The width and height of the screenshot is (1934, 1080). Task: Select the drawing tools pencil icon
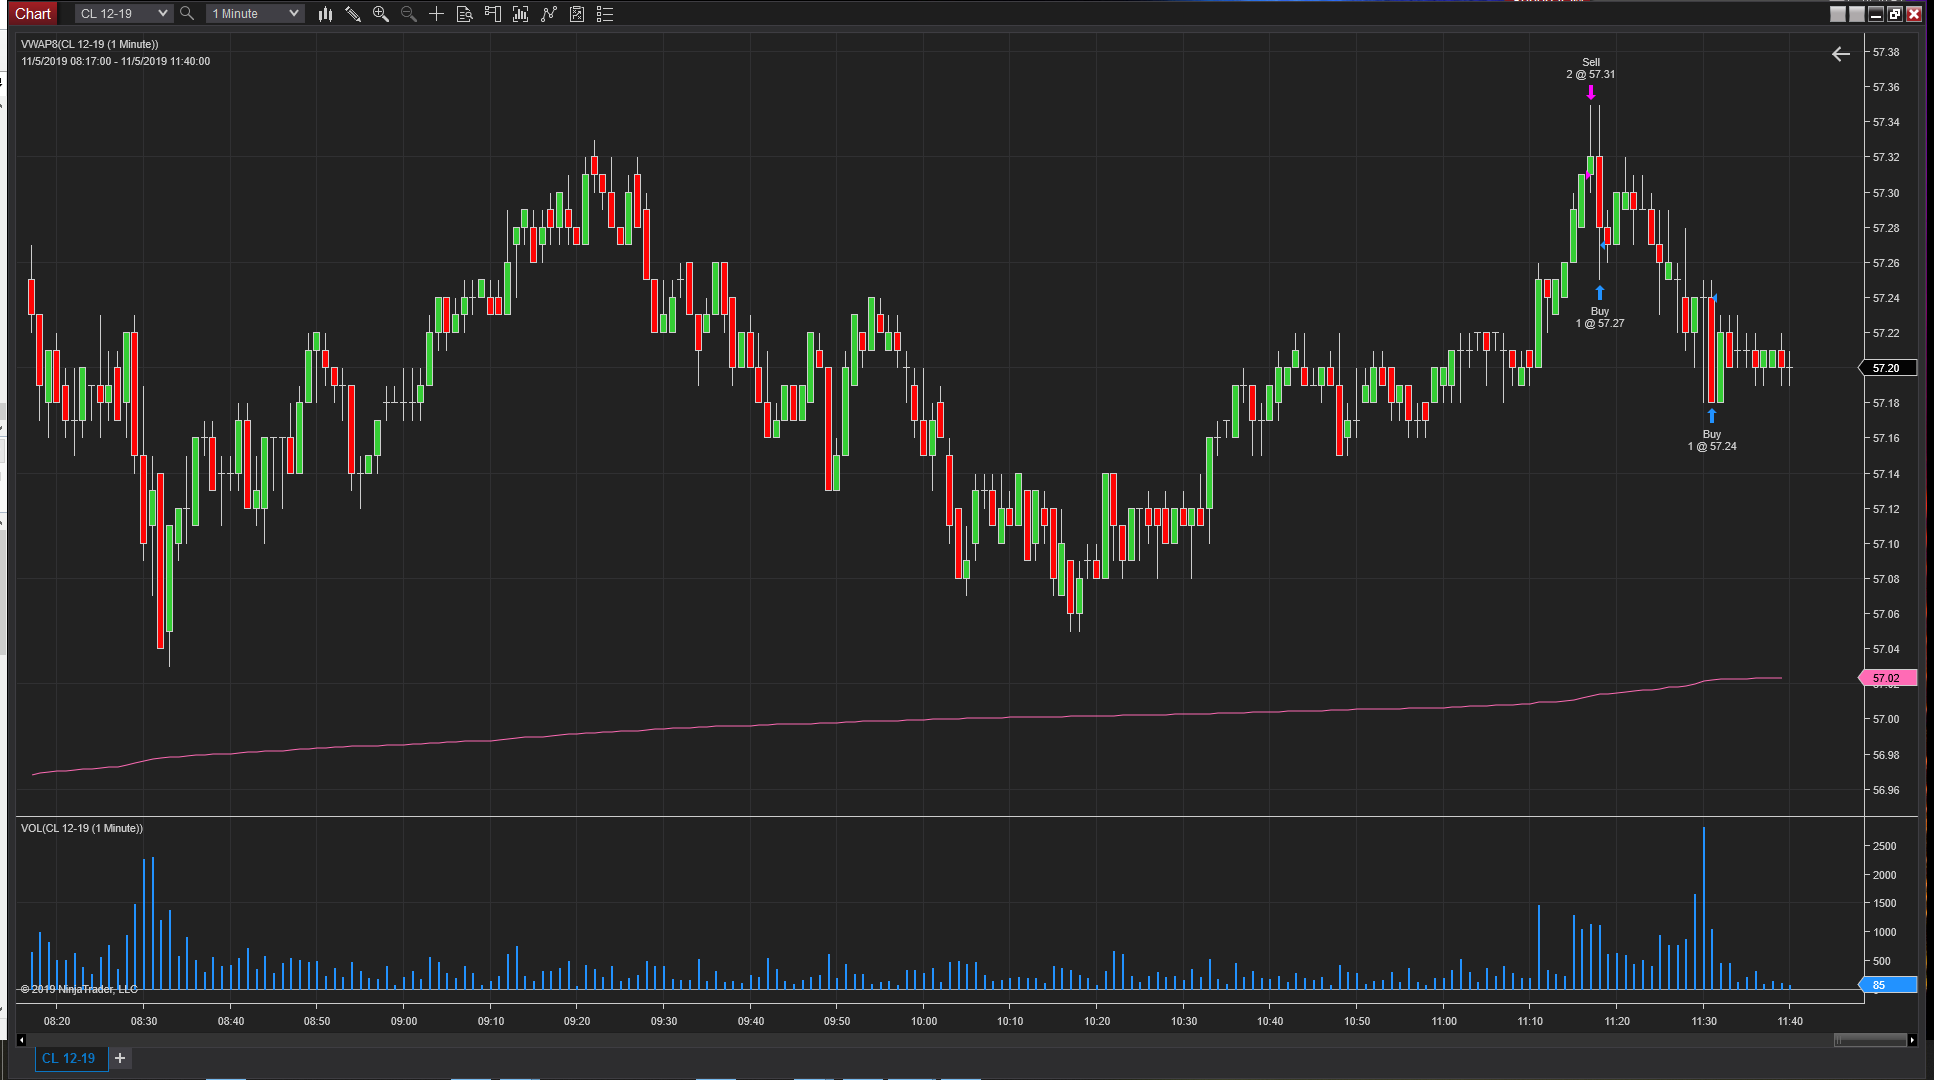(x=353, y=14)
